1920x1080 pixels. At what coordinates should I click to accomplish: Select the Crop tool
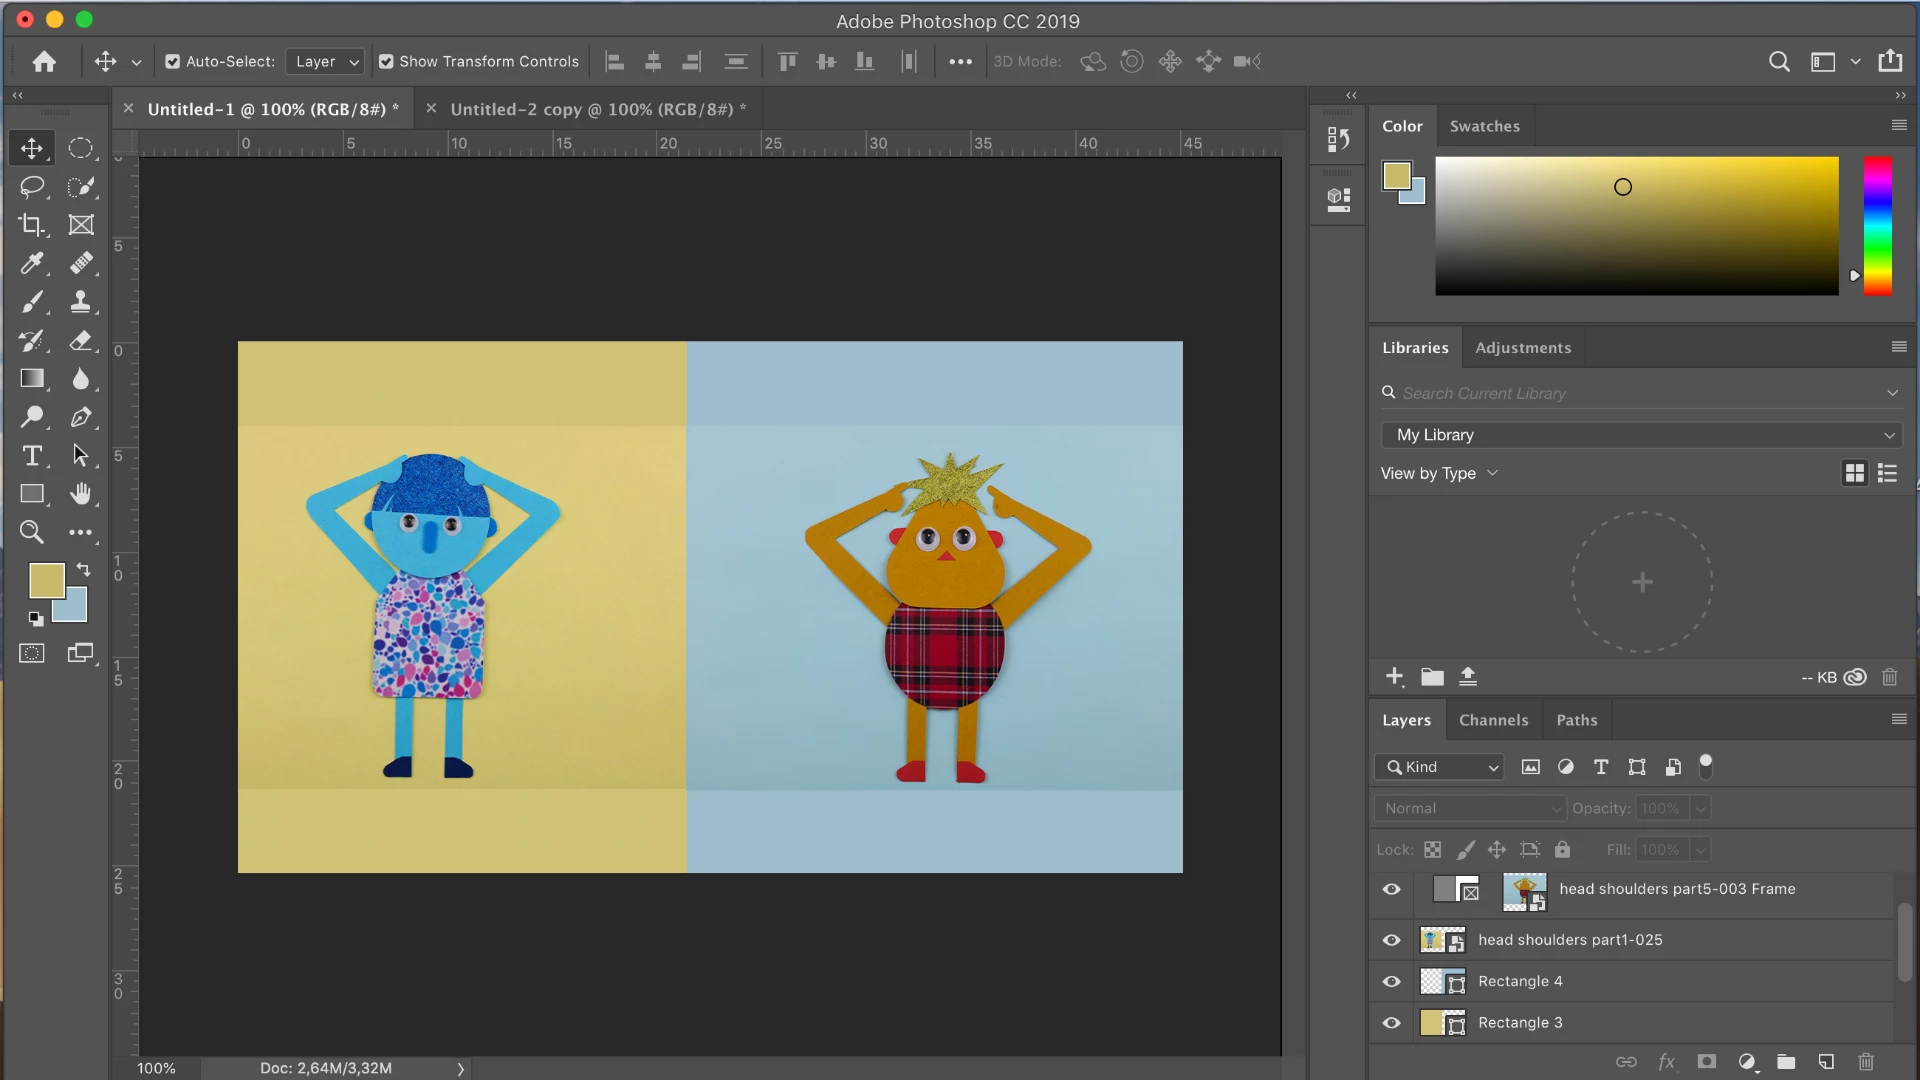coord(32,225)
